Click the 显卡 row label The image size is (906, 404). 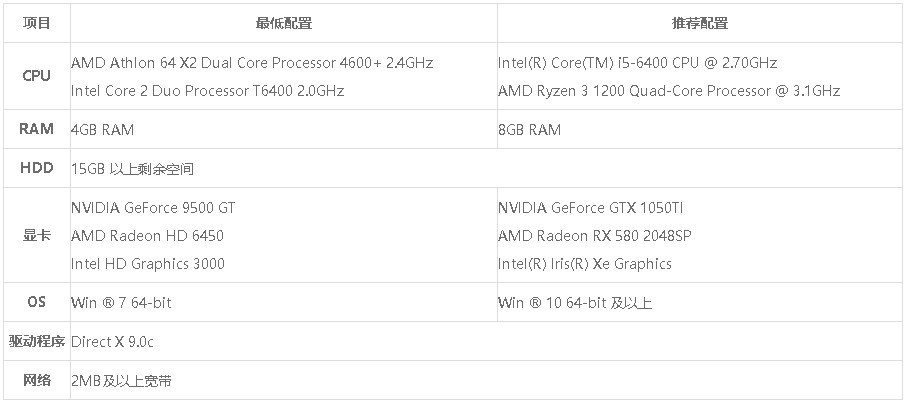[x=37, y=236]
